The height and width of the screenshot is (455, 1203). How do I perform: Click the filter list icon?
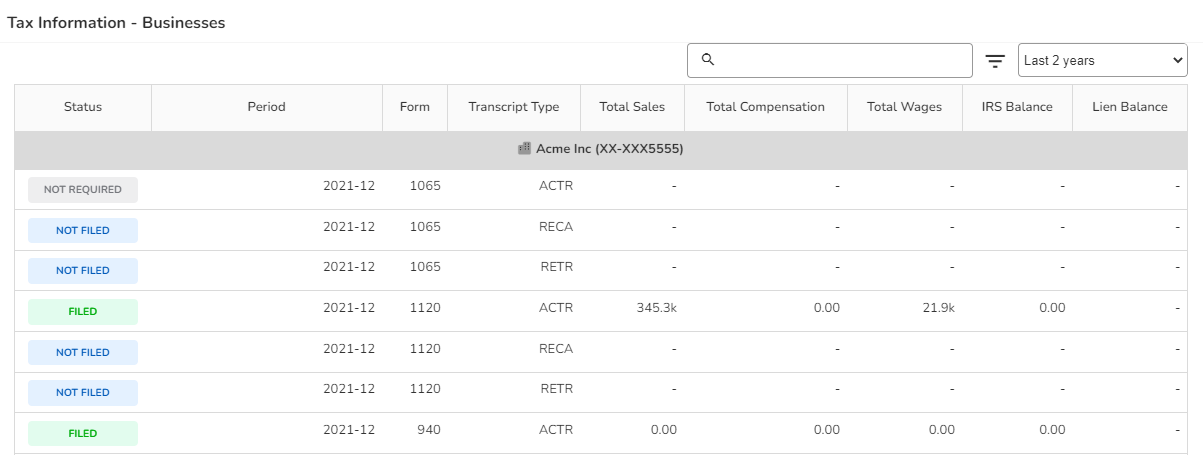(x=995, y=61)
